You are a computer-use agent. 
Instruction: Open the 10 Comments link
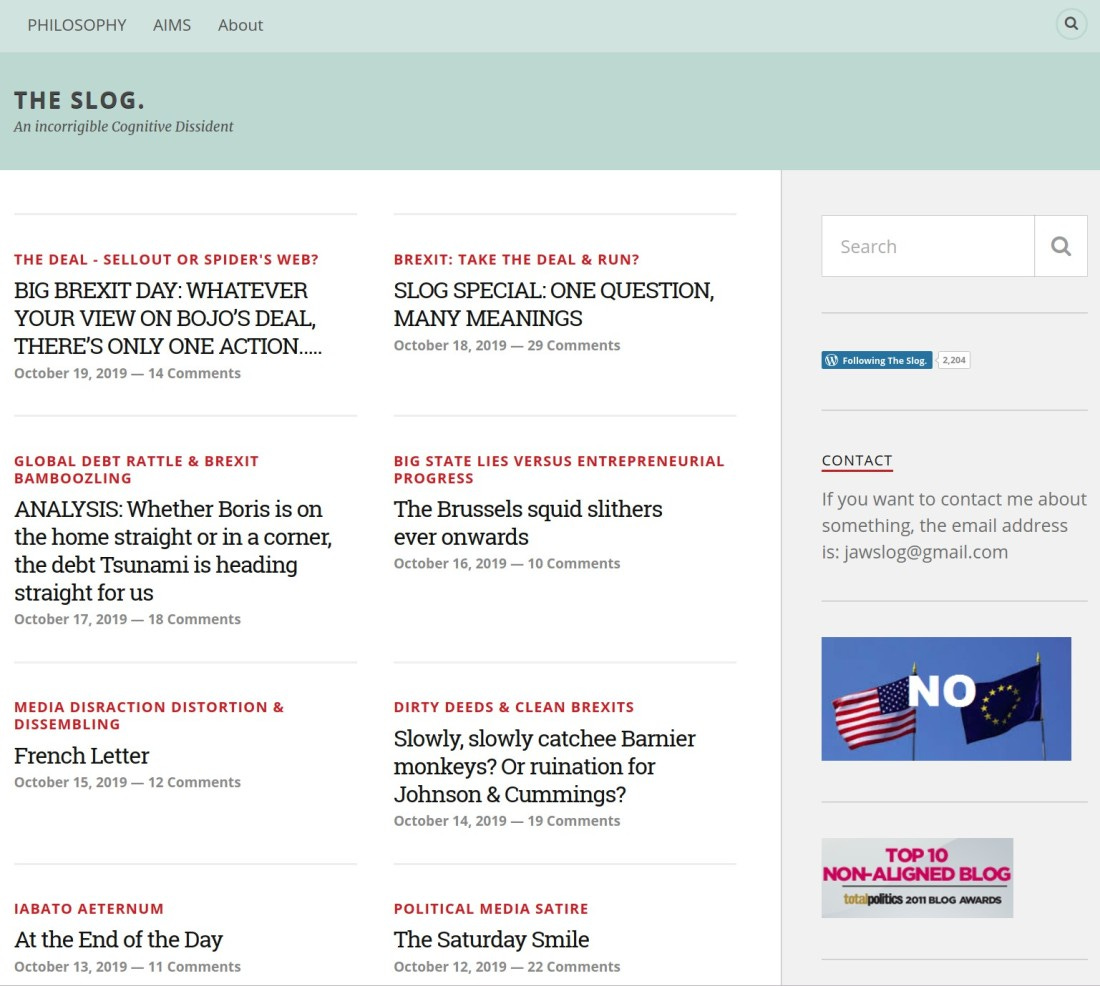[574, 564]
